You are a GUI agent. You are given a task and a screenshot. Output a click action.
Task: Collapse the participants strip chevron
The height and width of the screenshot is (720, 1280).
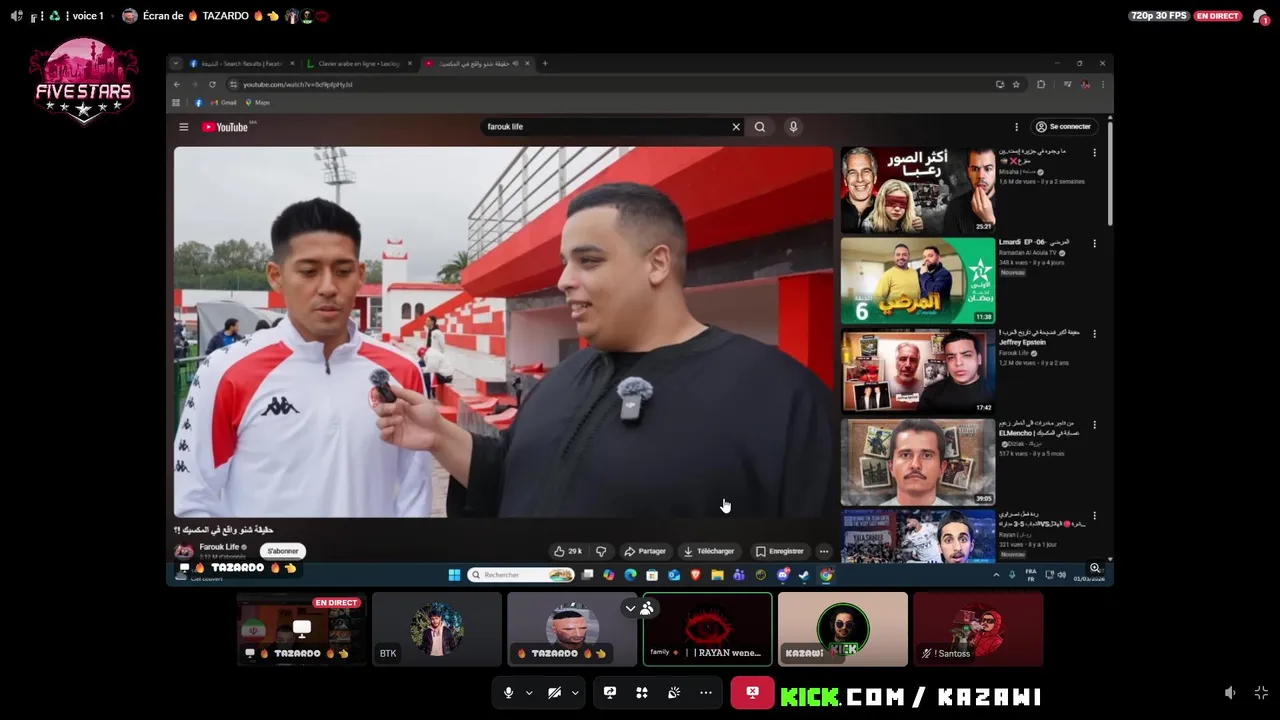coord(630,608)
